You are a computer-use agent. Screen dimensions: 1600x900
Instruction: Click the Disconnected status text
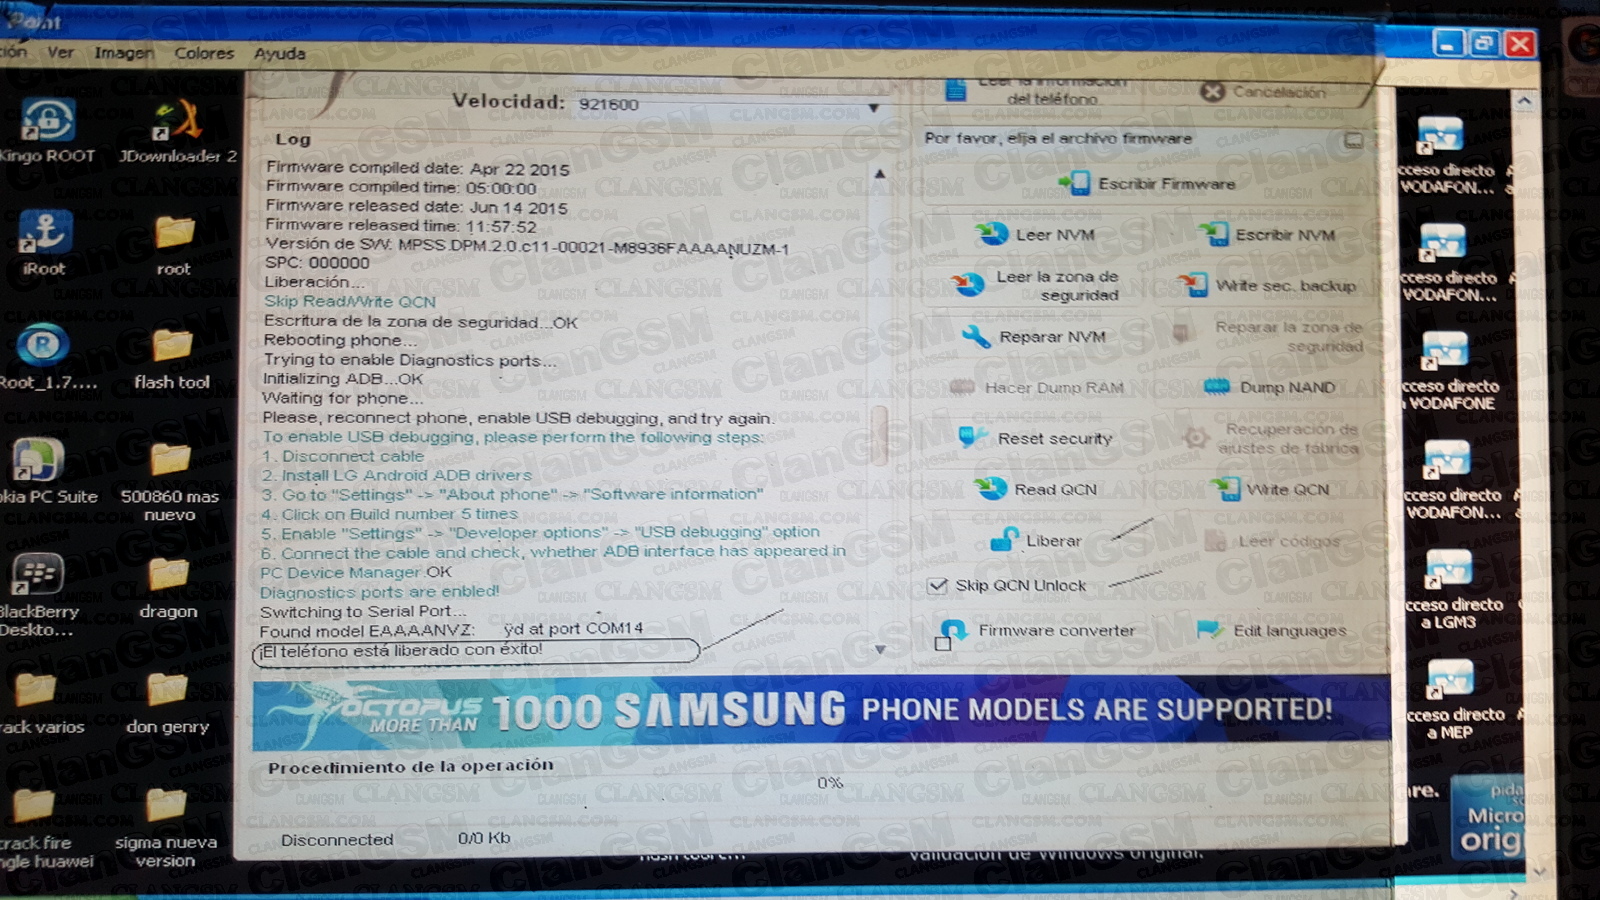pyautogui.click(x=337, y=840)
